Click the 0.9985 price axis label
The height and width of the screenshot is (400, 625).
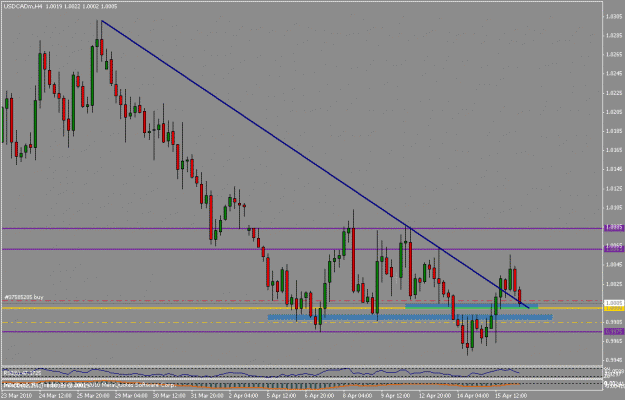point(614,322)
